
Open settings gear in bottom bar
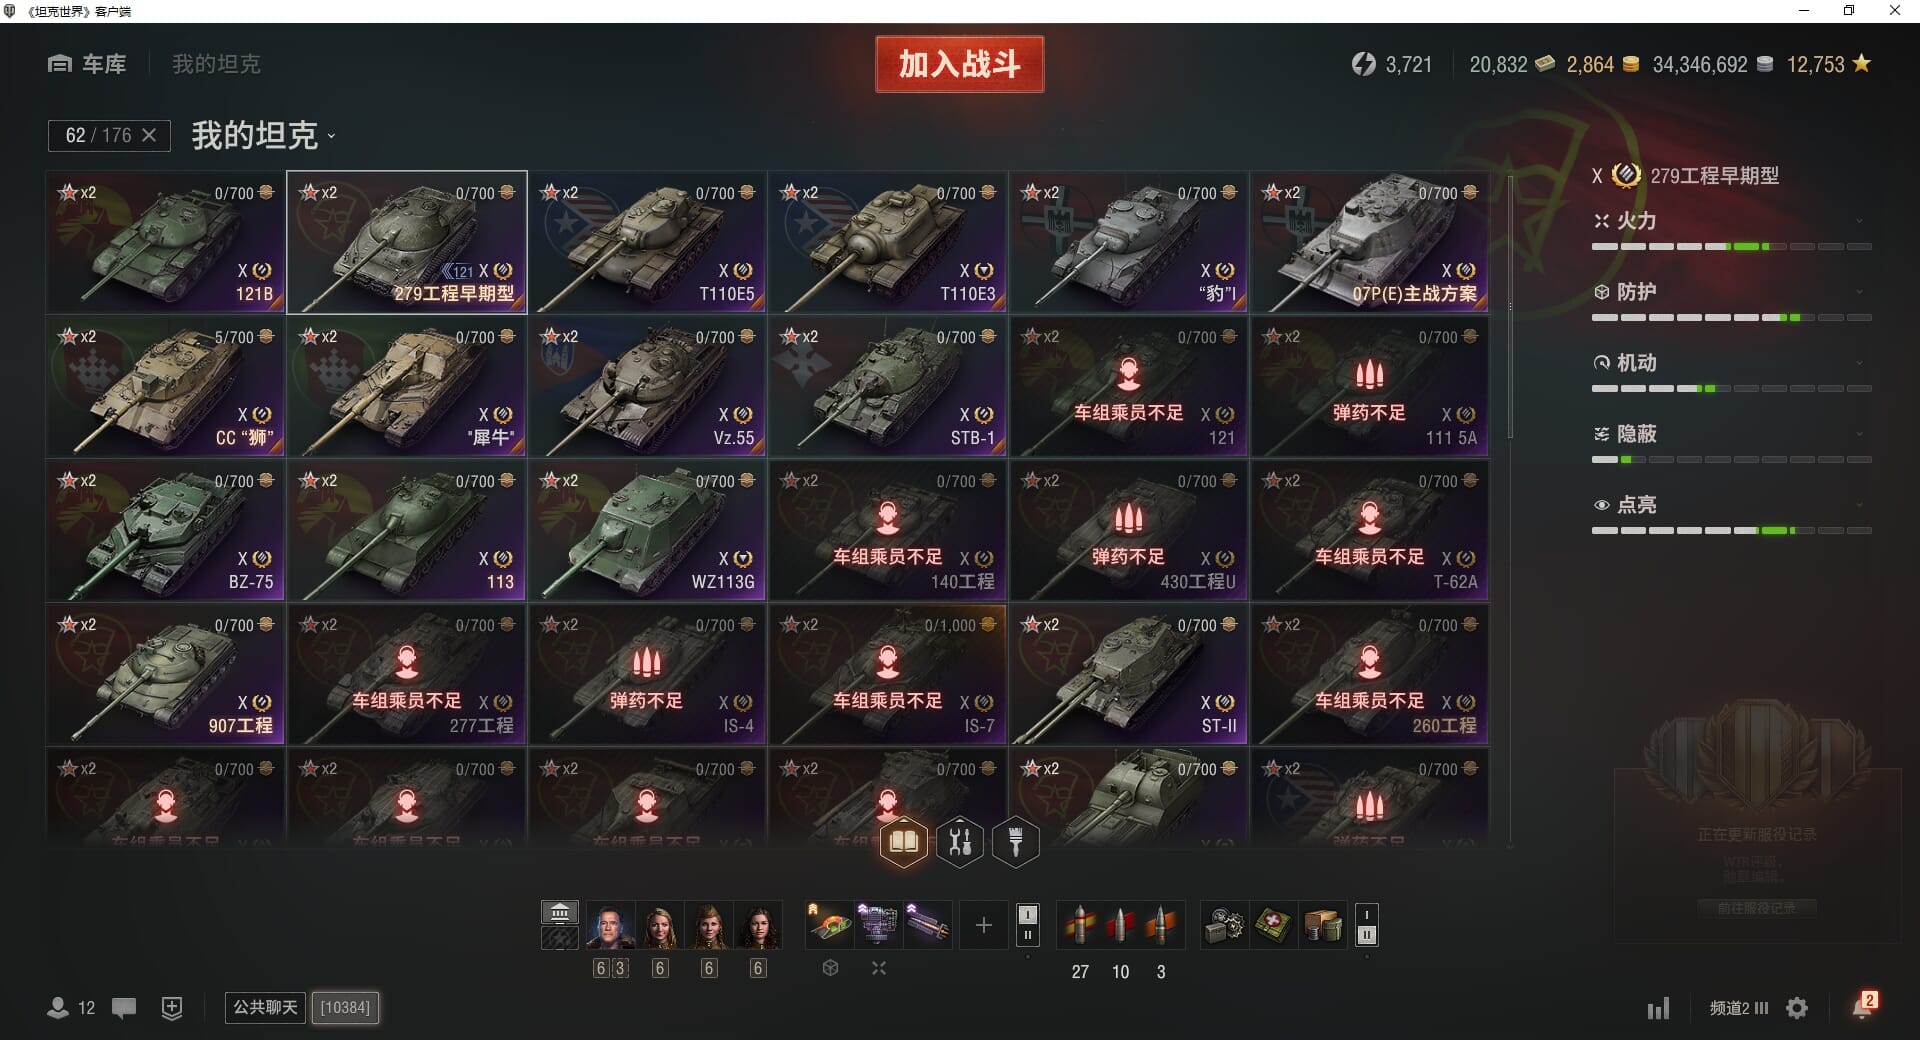[x=1797, y=1008]
